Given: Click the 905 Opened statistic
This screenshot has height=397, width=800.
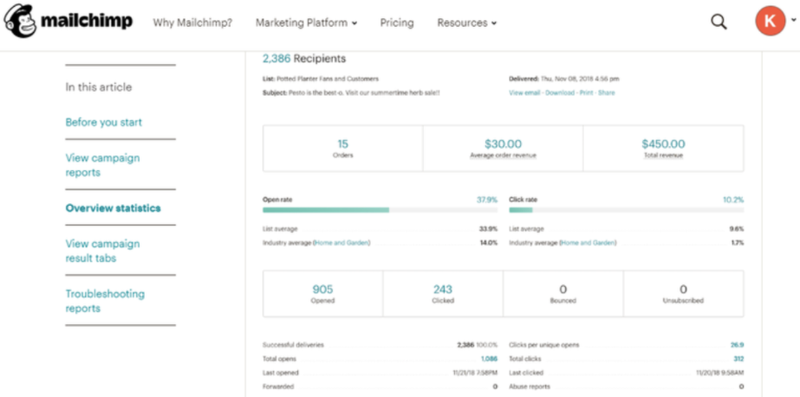Looking at the screenshot, I should point(323,294).
